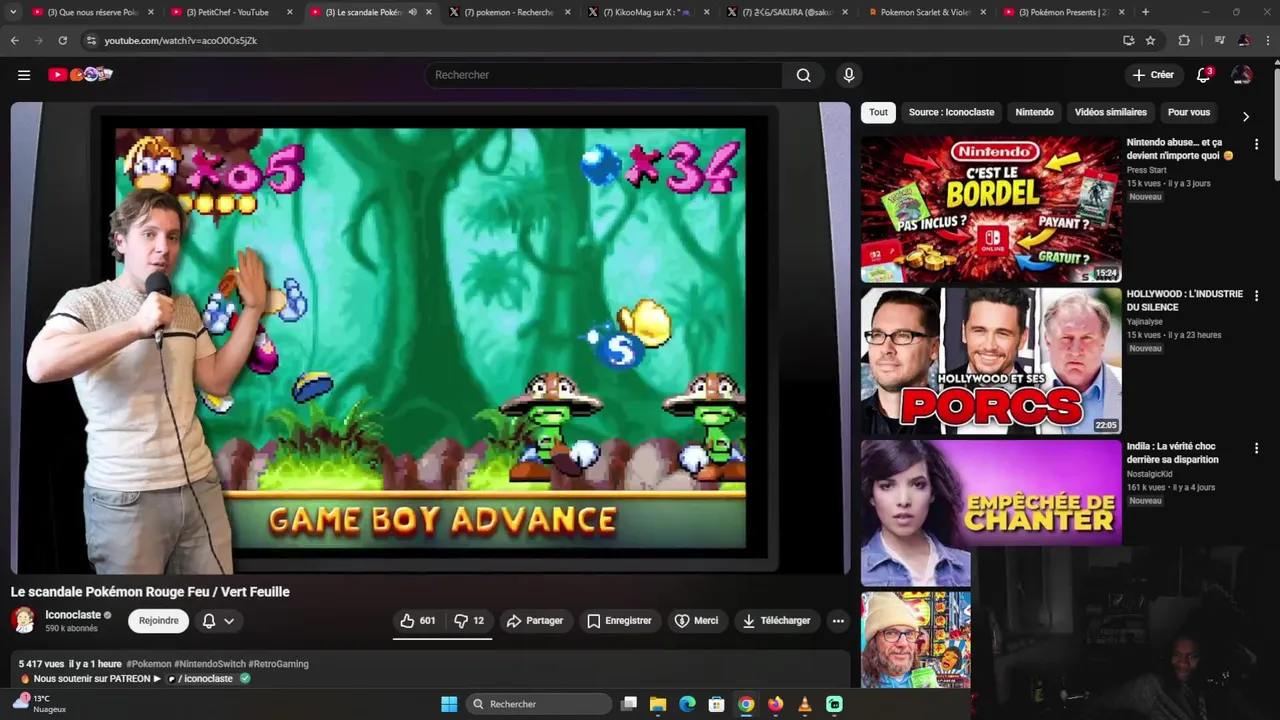Screen dimensions: 1280x720
Task: Open options menu for Nintendo abuse video
Action: [x=1256, y=144]
